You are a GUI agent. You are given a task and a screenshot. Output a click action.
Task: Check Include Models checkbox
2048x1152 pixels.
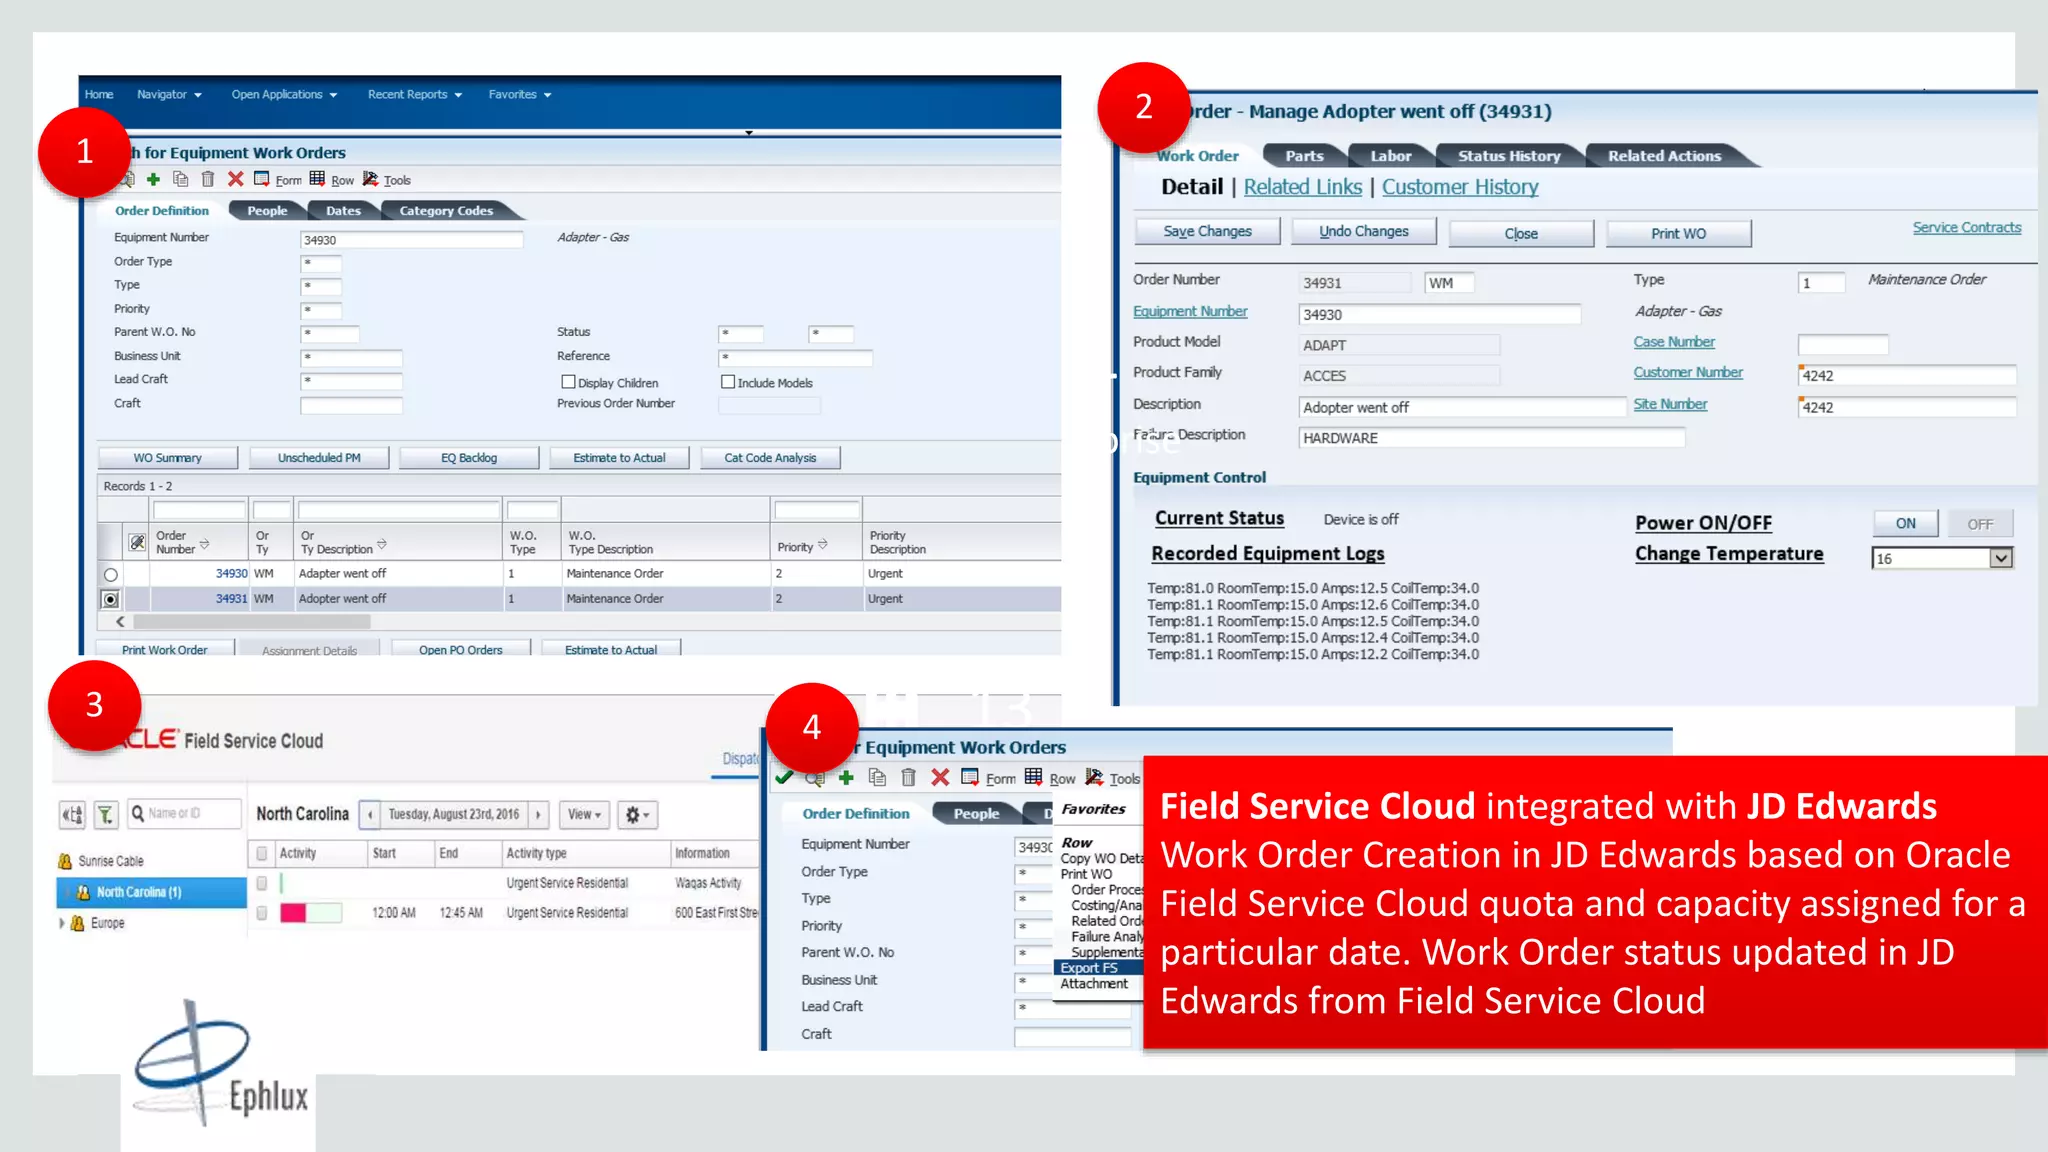728,382
